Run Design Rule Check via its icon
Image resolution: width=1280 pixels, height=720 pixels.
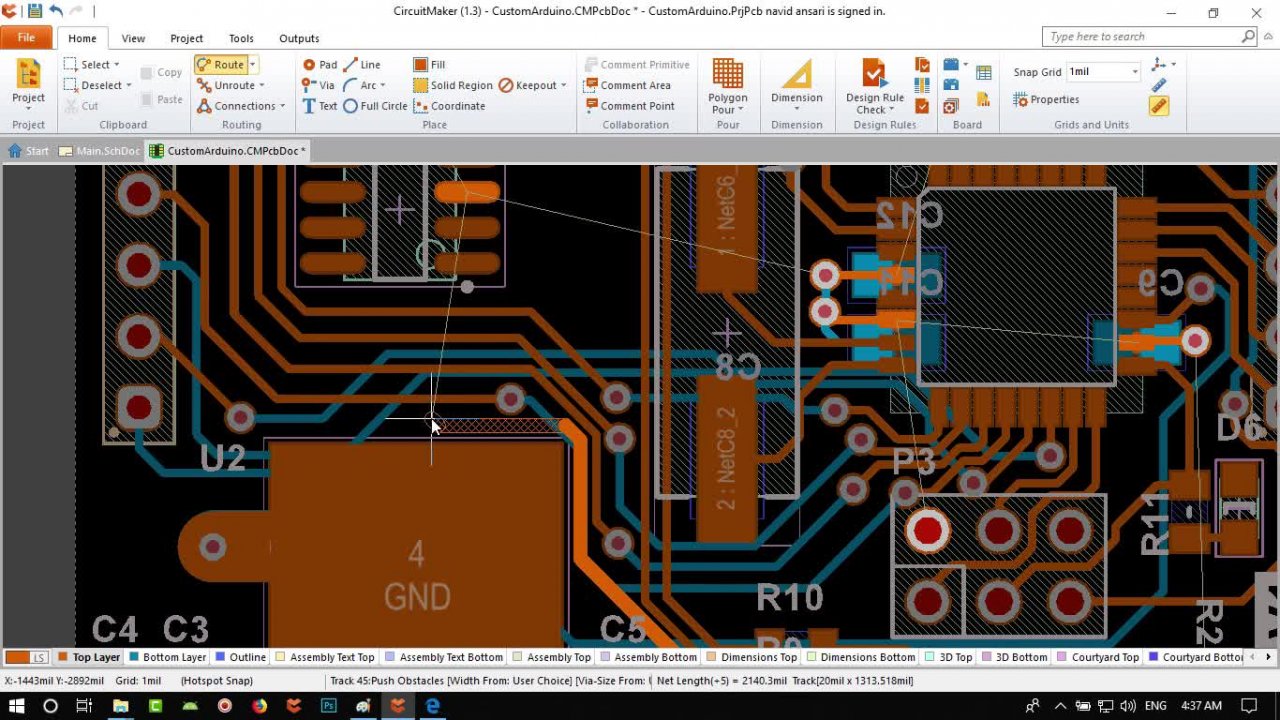(874, 74)
